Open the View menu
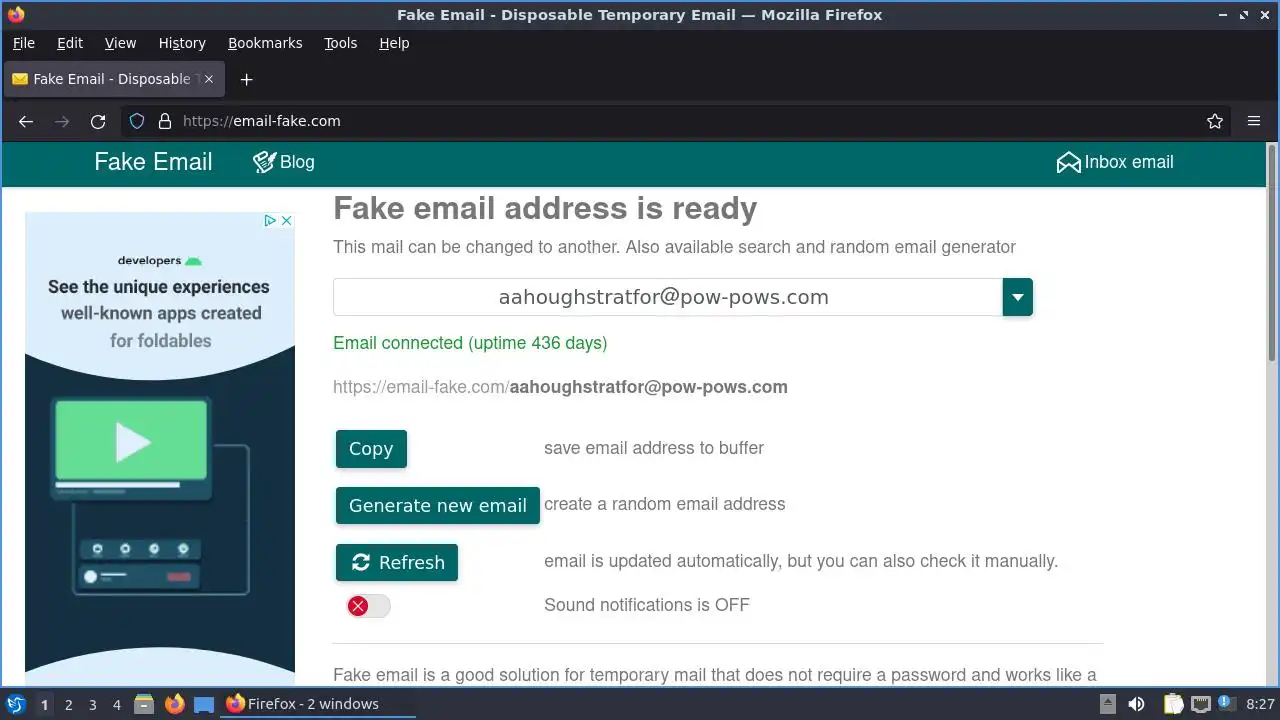This screenshot has height=720, width=1280. [120, 43]
